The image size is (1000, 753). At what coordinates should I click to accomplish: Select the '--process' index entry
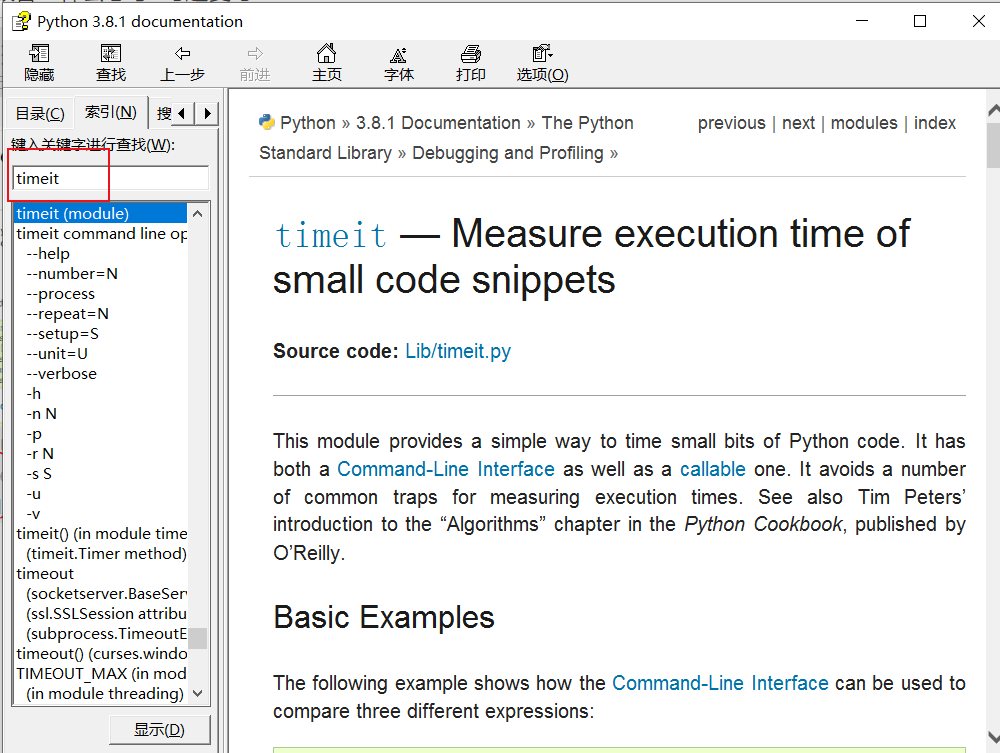(61, 293)
